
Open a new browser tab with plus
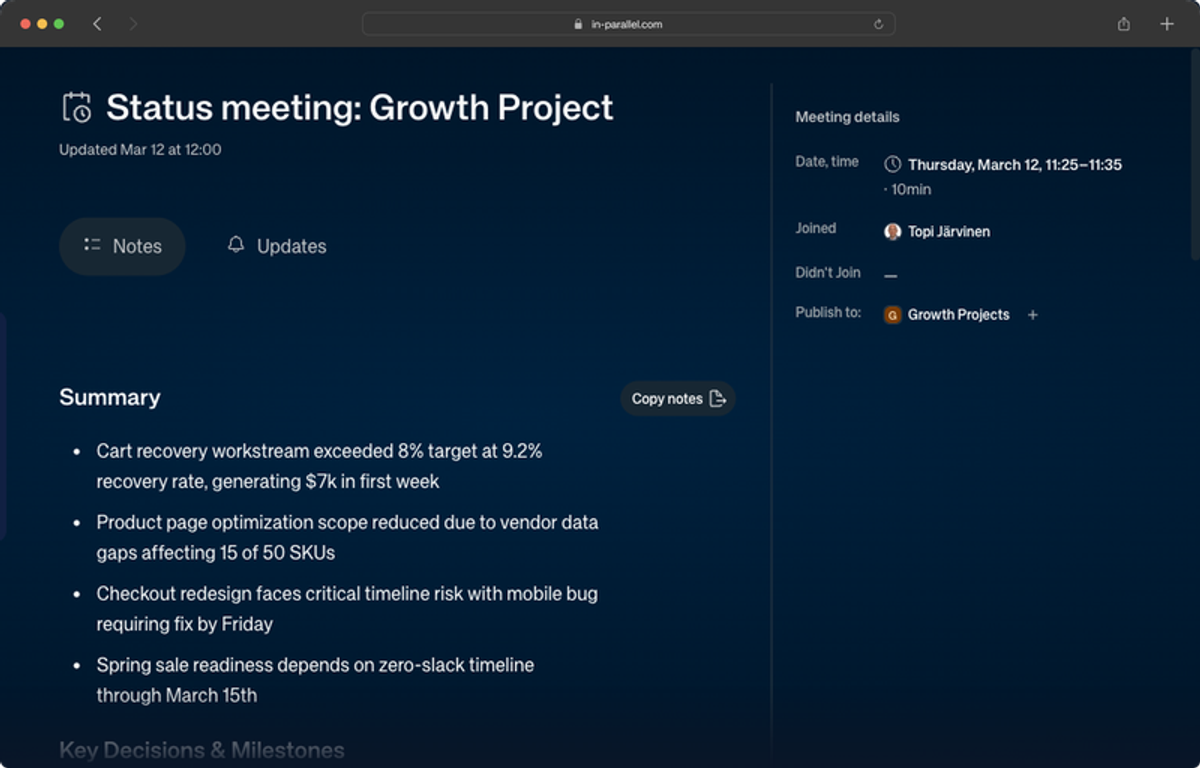tap(1167, 24)
